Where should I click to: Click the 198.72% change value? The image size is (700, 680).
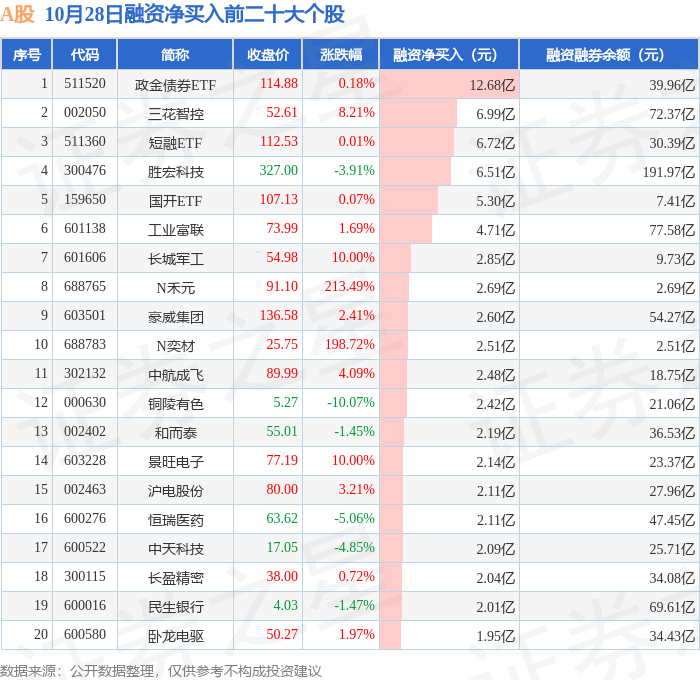coord(350,345)
